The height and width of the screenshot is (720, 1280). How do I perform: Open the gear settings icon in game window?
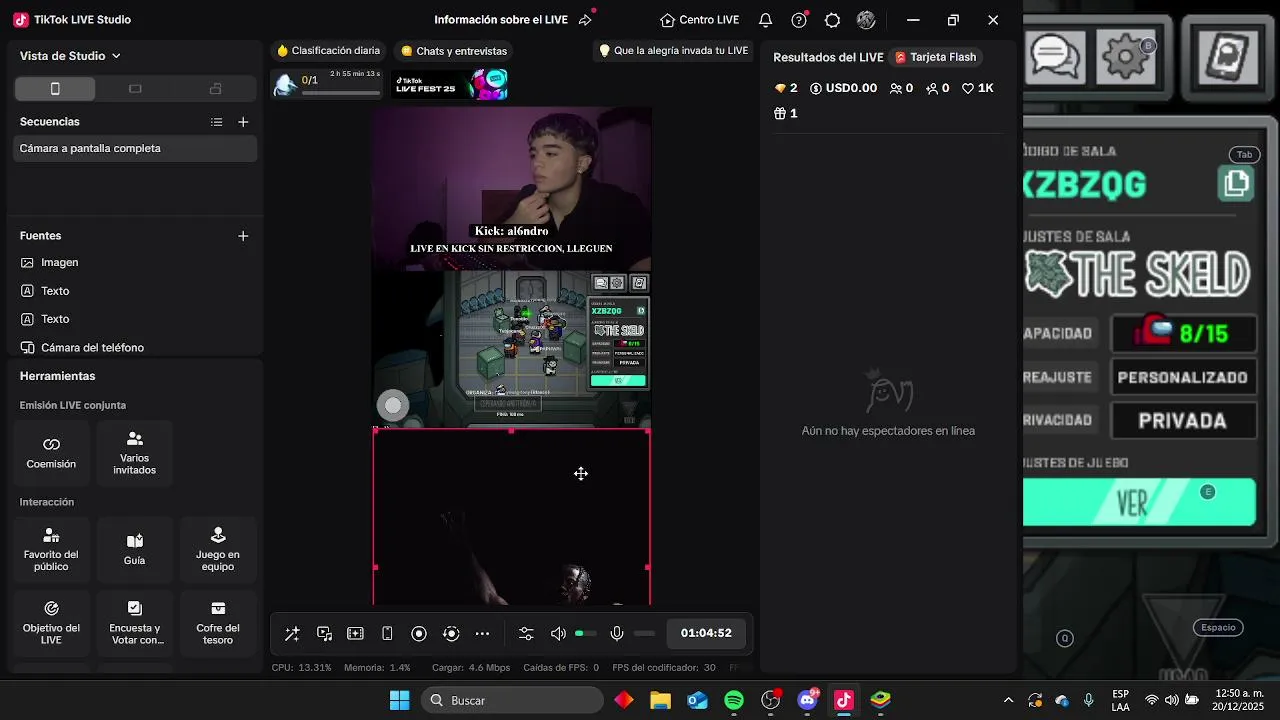tap(1128, 55)
